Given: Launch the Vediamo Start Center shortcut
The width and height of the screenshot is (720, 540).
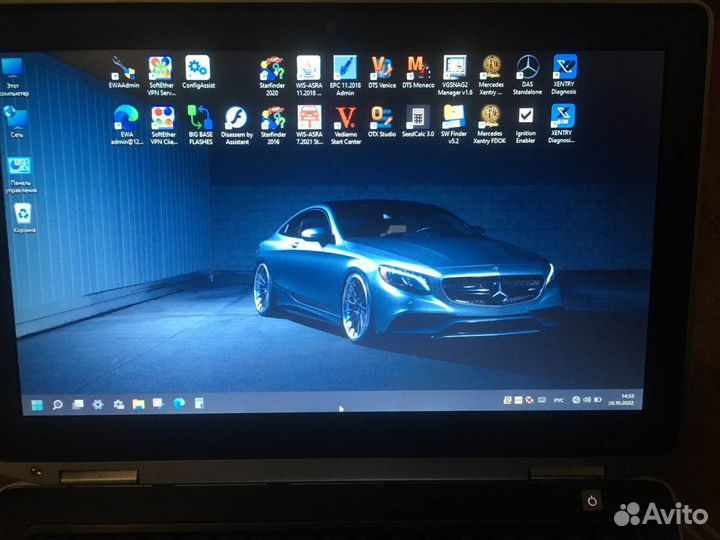Looking at the screenshot, I should [346, 125].
